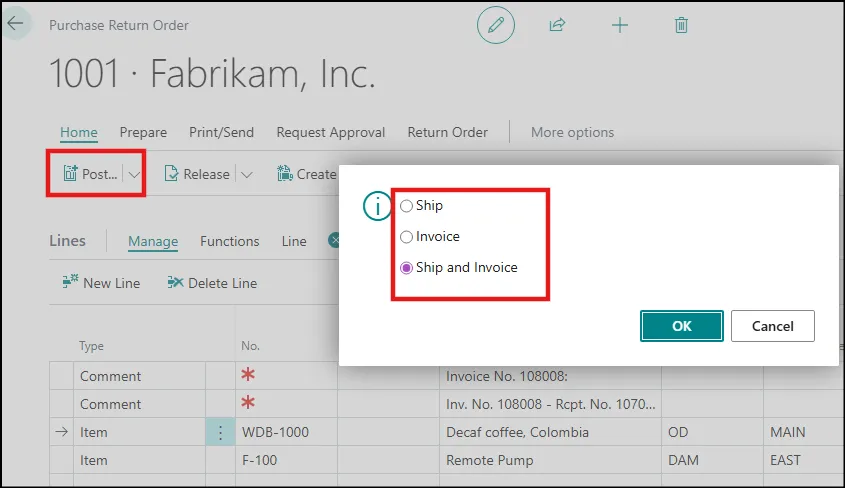Click the pencil edit icon
Screen dimensions: 845x488
click(496, 25)
